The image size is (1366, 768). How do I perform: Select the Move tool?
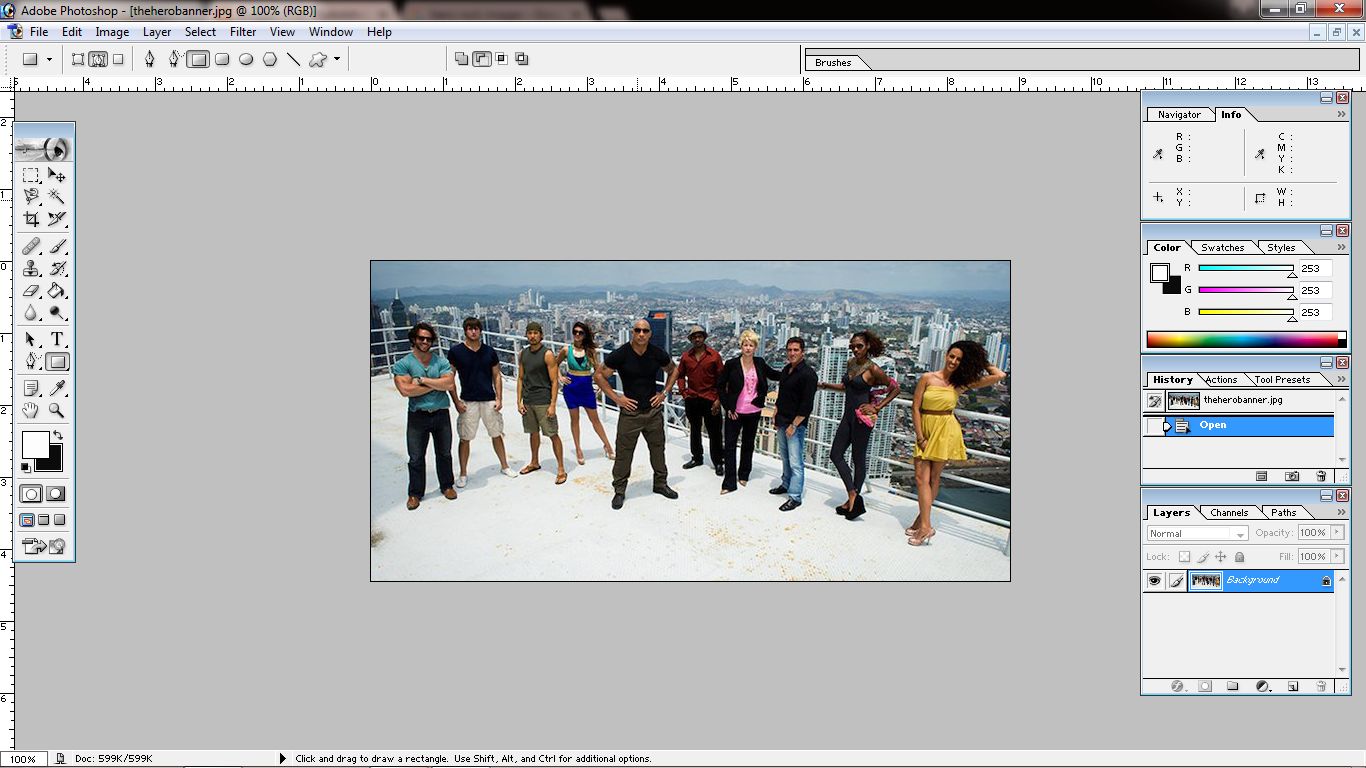[55, 175]
